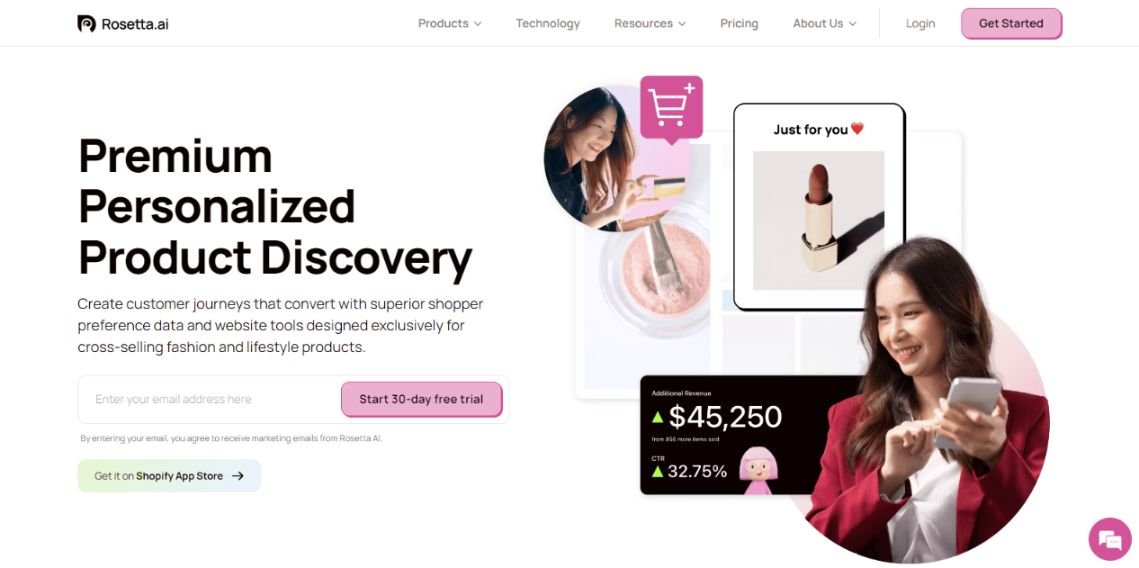Viewport: 1139px width, 568px height.
Task: Click the green arrow beside $45,250
Action: [657, 417]
